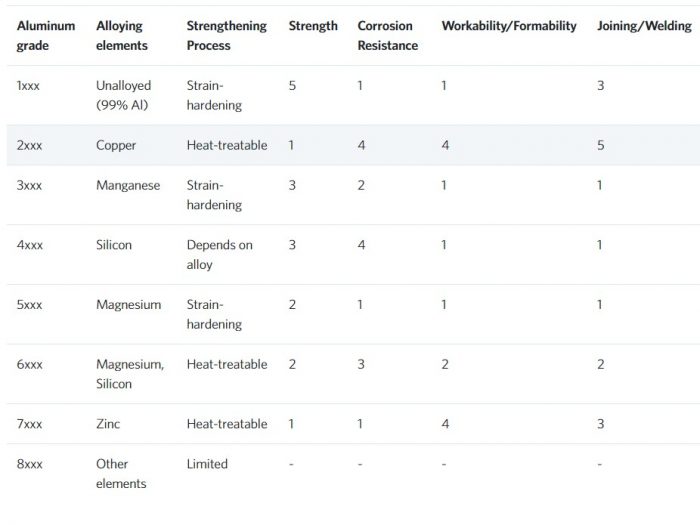Click the "Limited" strengthening process cell
The height and width of the screenshot is (525, 700).
click(207, 464)
